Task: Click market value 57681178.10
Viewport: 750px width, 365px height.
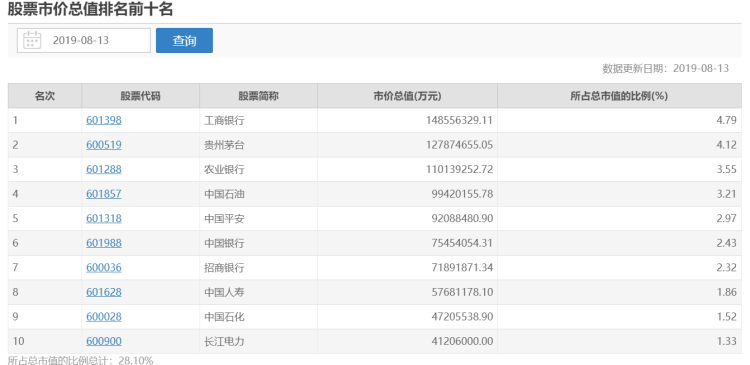Action: 462,292
